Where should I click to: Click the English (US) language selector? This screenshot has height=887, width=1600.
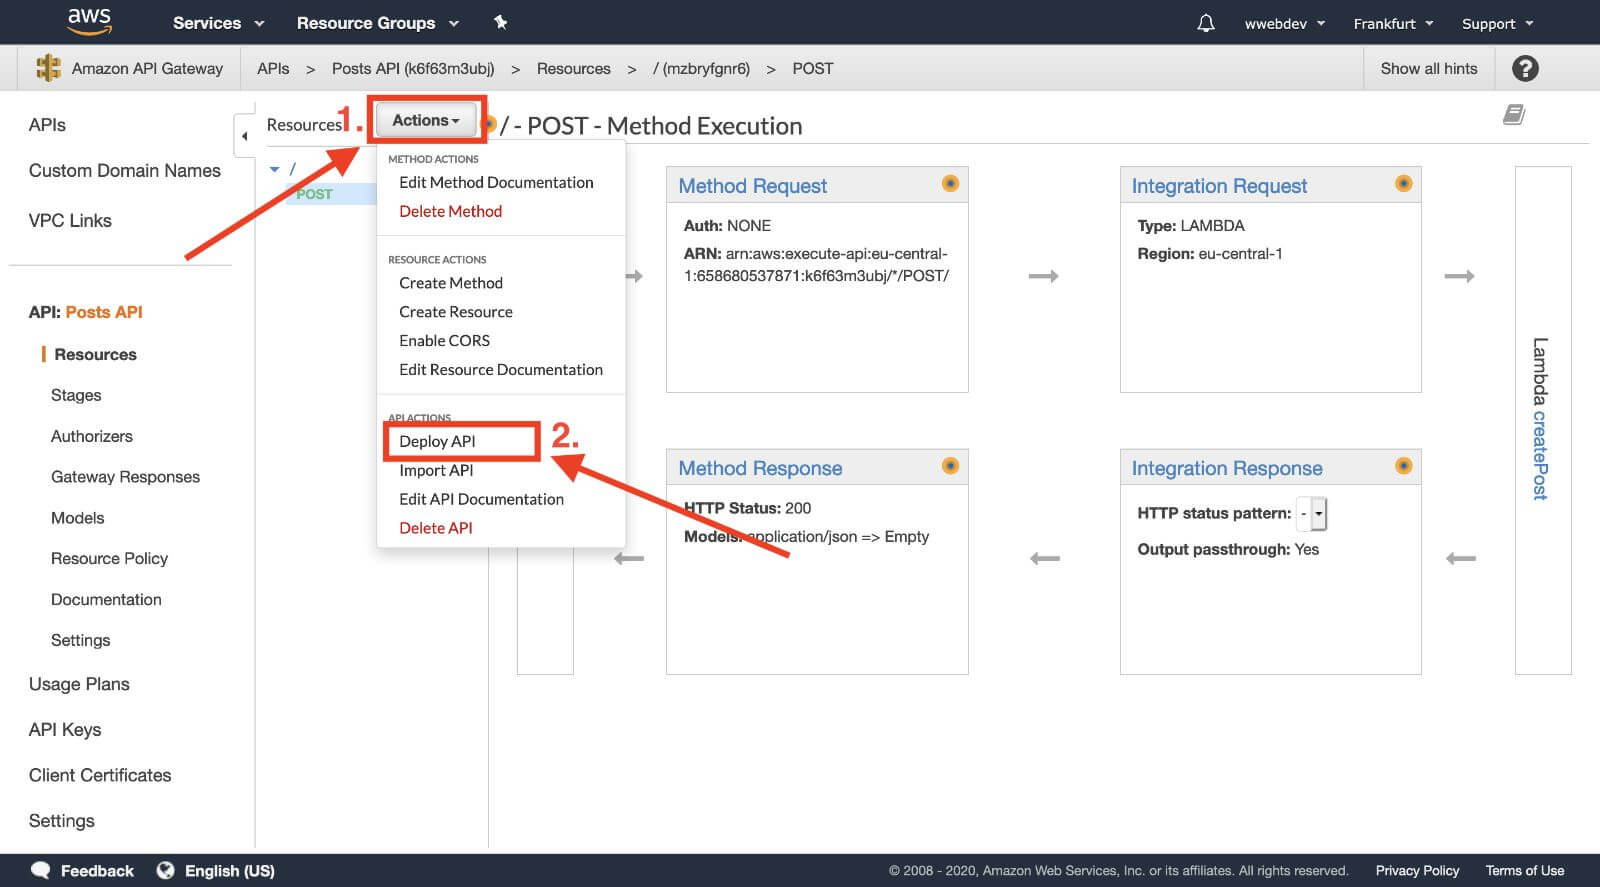coord(229,870)
